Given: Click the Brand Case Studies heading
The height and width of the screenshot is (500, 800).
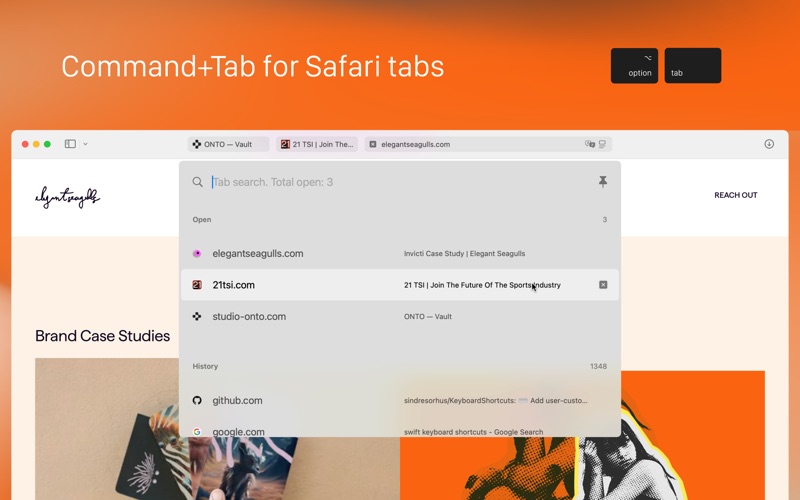Looking at the screenshot, I should pos(103,336).
